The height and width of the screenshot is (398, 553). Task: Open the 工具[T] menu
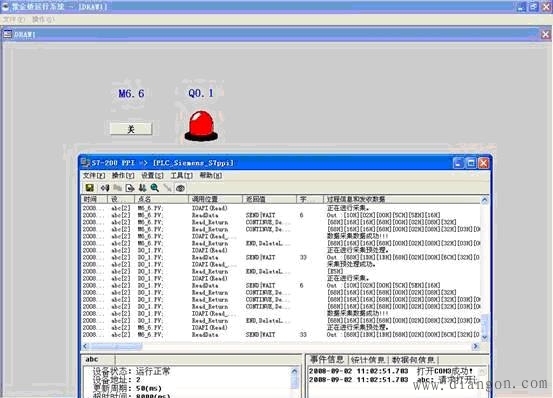[x=181, y=175]
